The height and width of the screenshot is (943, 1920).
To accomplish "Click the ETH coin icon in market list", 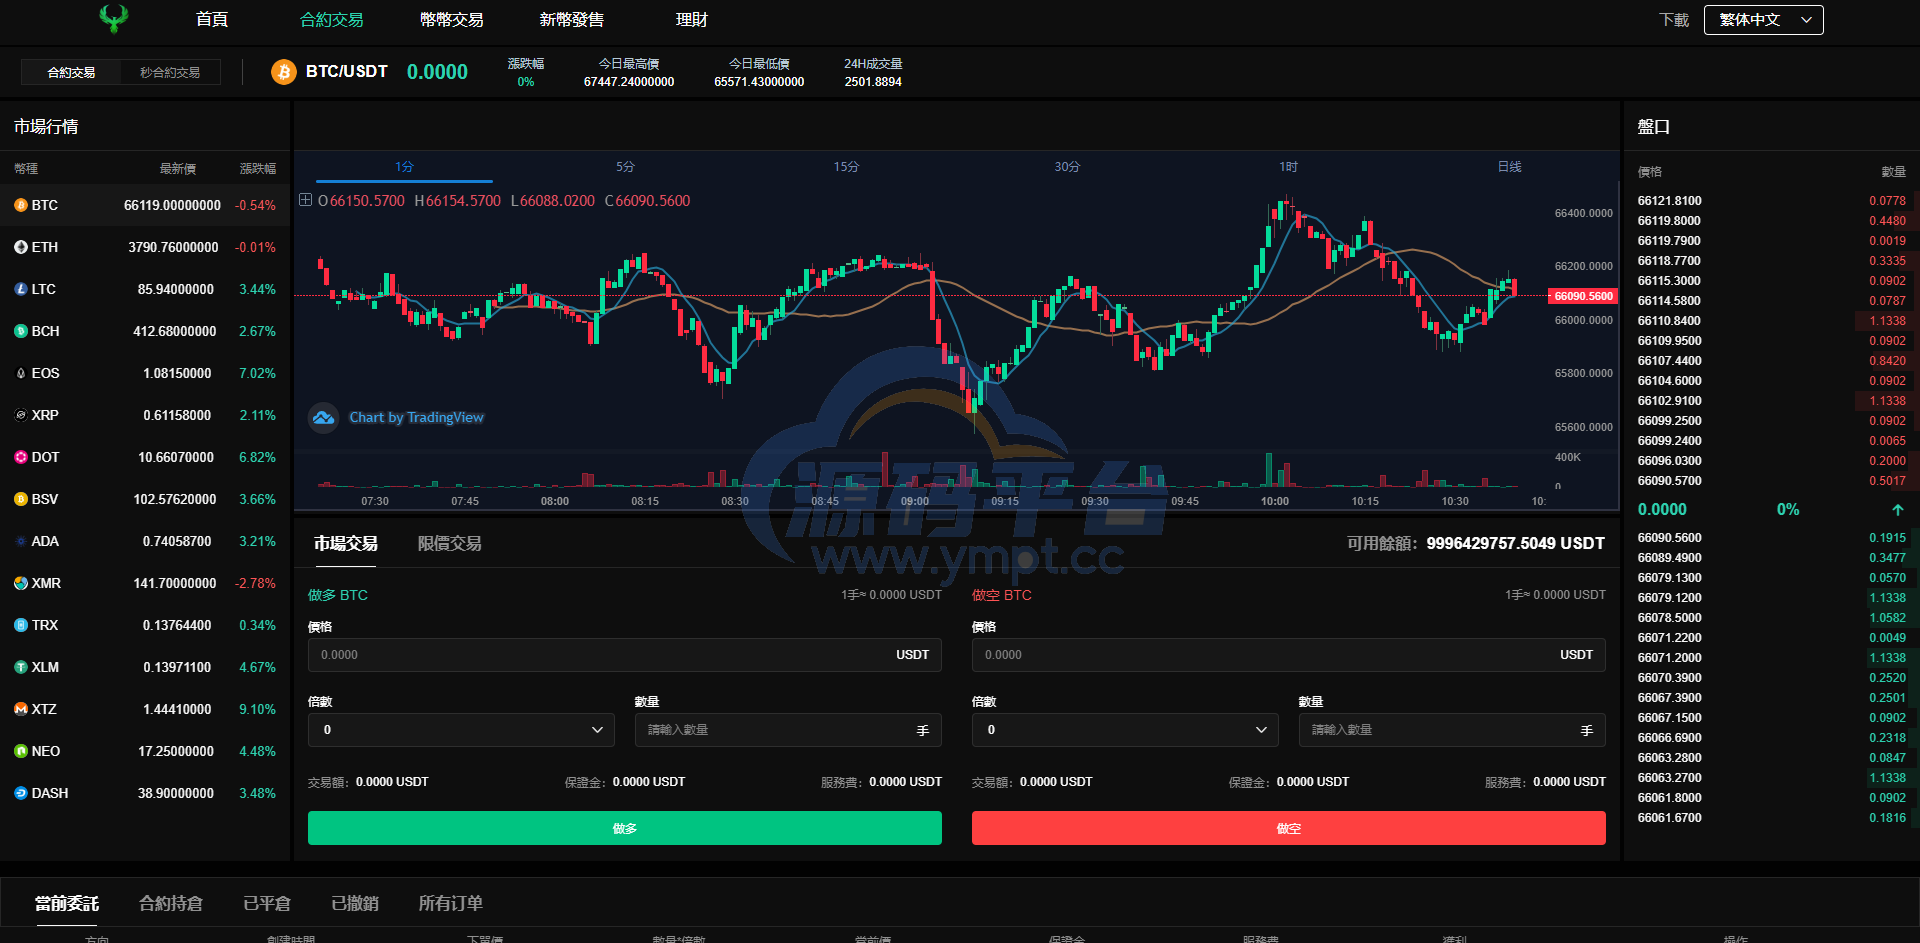I will click(20, 247).
